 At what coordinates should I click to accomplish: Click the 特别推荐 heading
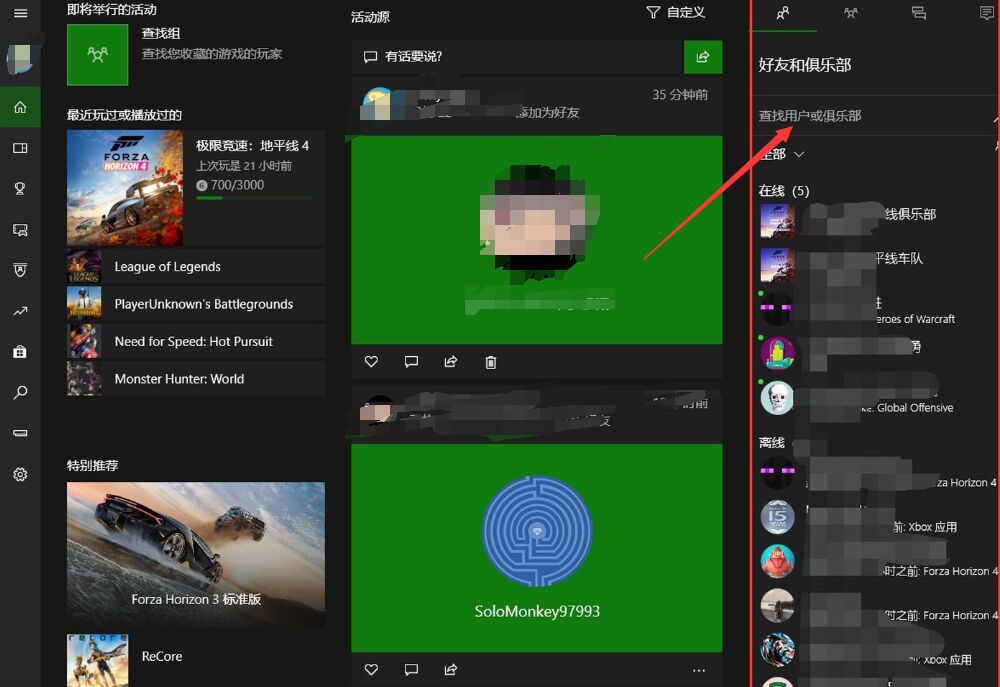[92, 466]
